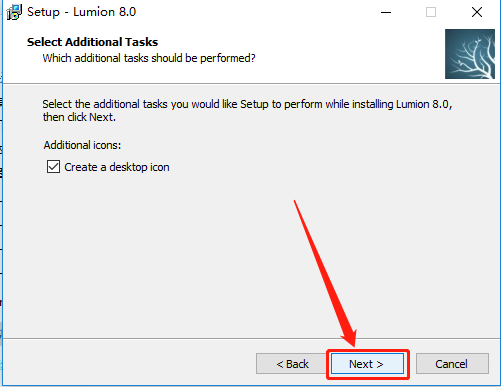Click the white header banner area
The width and height of the screenshot is (501, 387).
click(233, 55)
